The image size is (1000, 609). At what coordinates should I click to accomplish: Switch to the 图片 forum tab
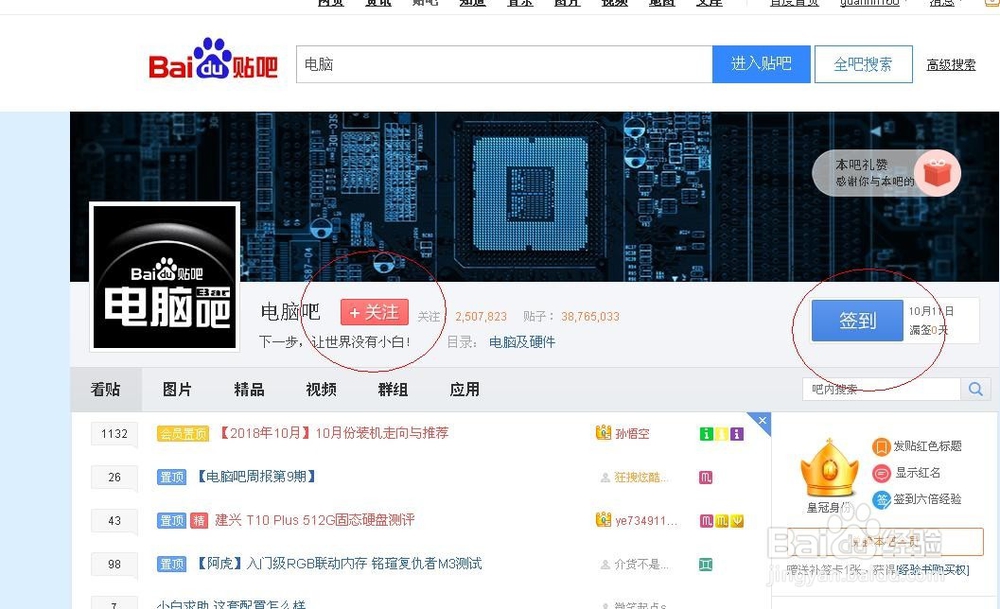pyautogui.click(x=176, y=389)
